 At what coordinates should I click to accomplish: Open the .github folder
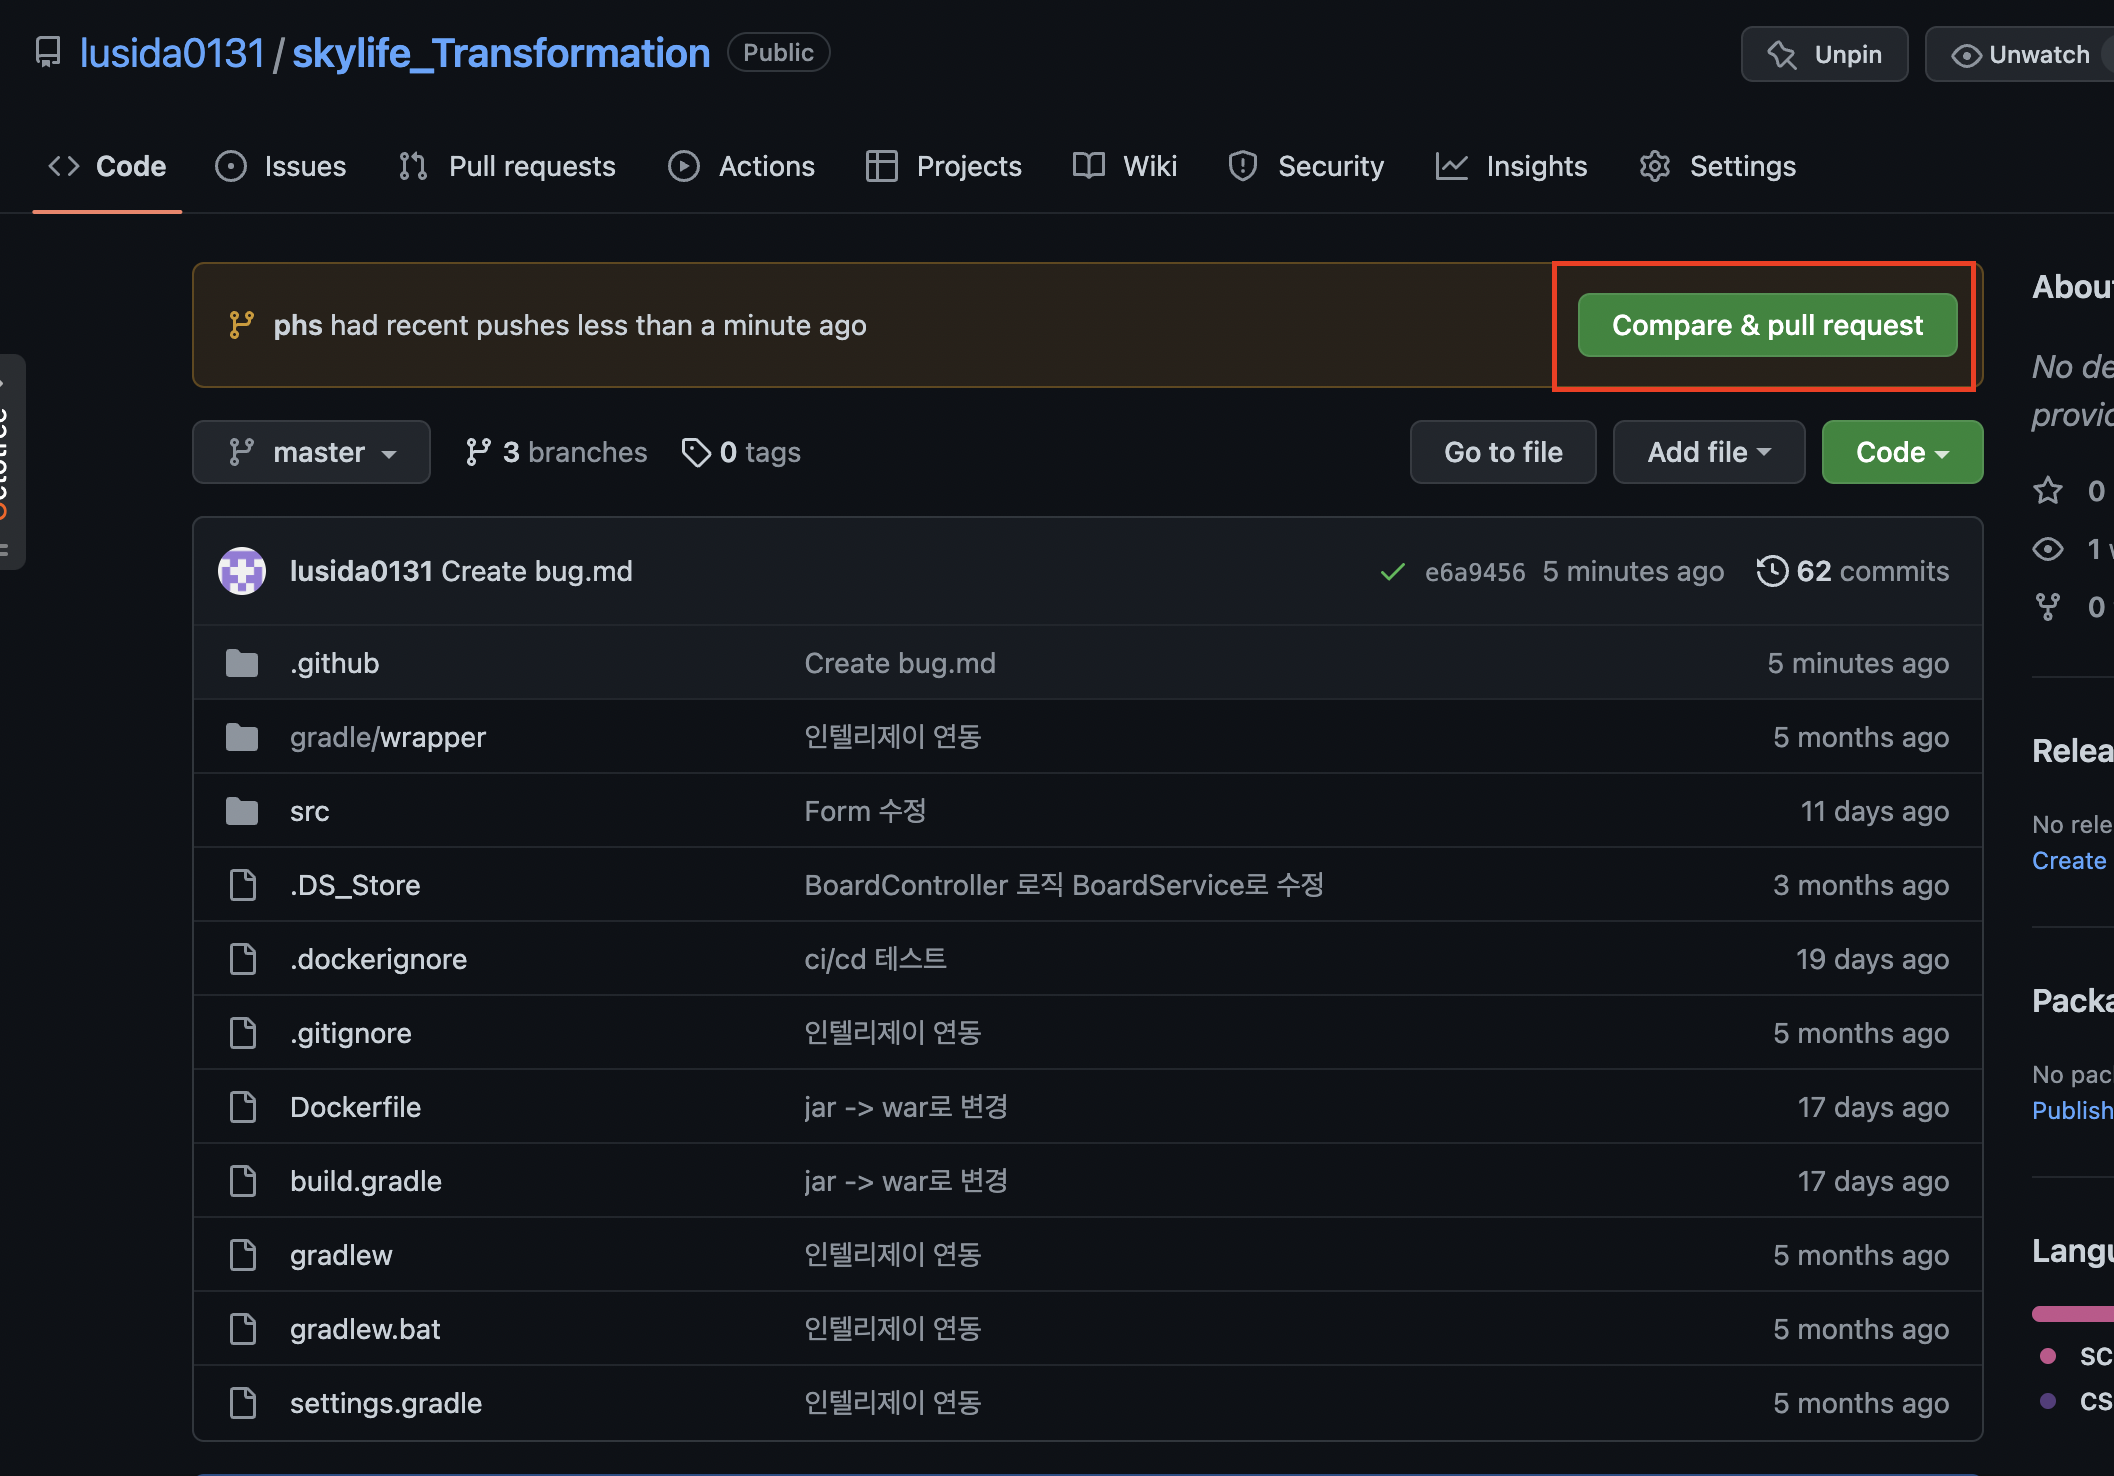point(334,663)
